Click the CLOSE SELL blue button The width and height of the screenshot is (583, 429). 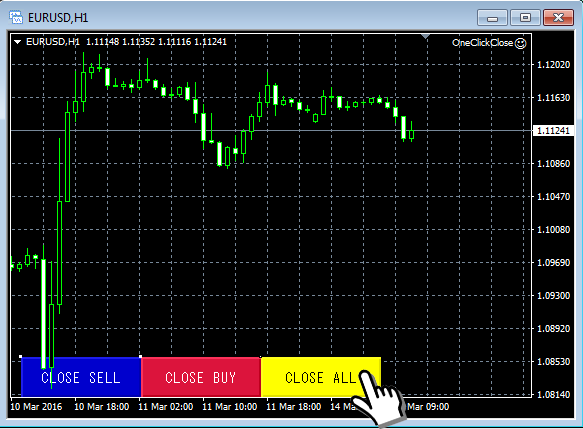(81, 377)
